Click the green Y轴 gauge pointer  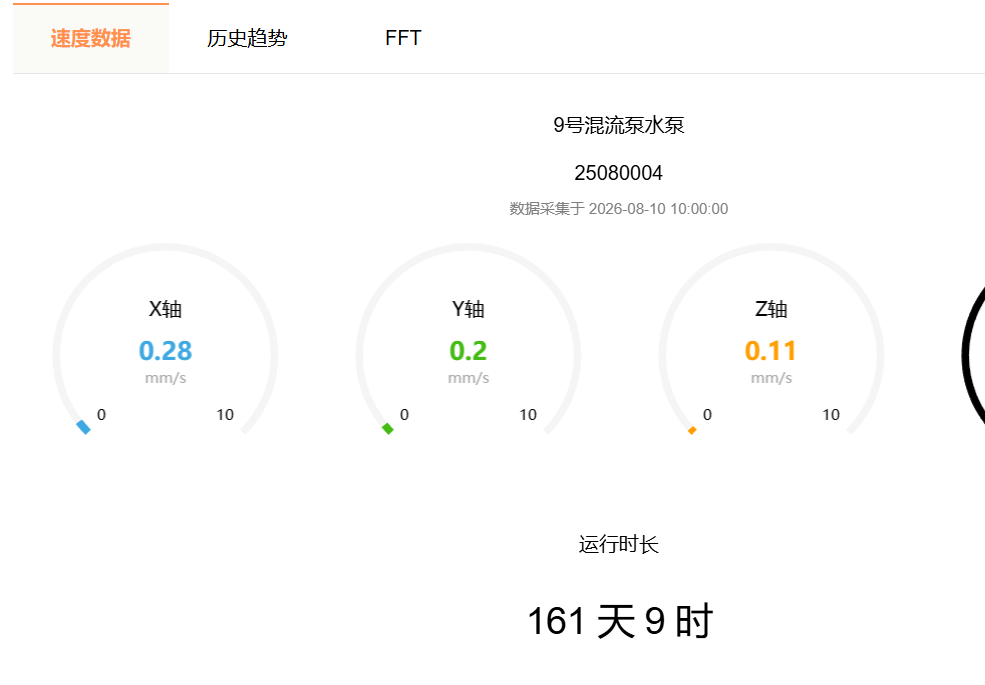pyautogui.click(x=388, y=429)
